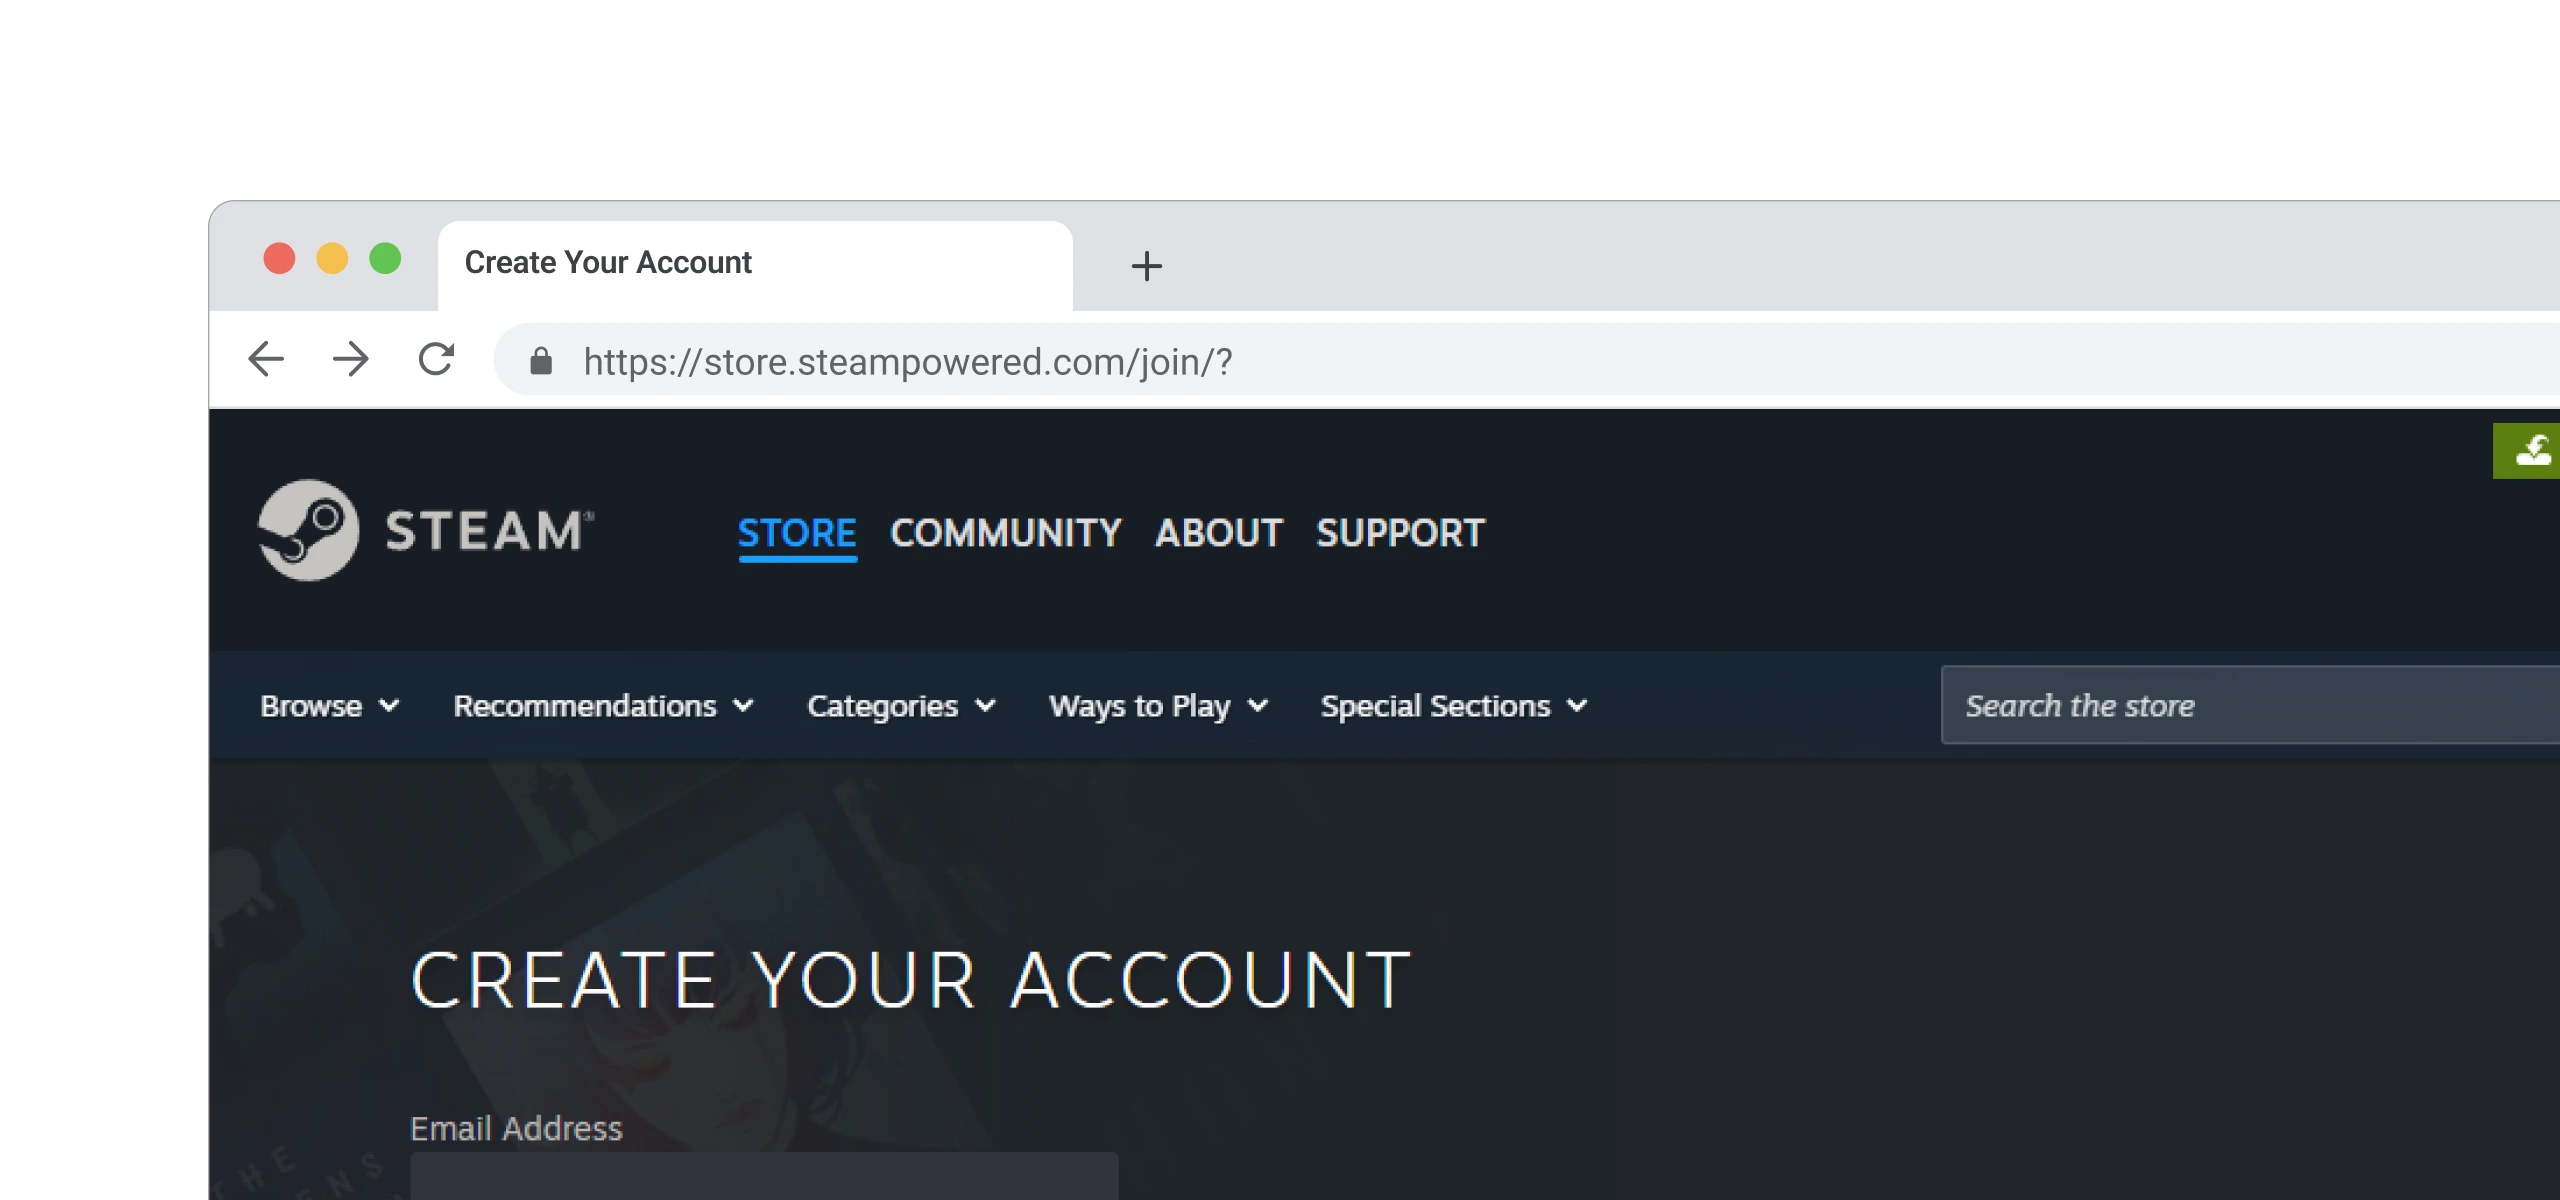Expand Special Sections dropdown

[1453, 706]
